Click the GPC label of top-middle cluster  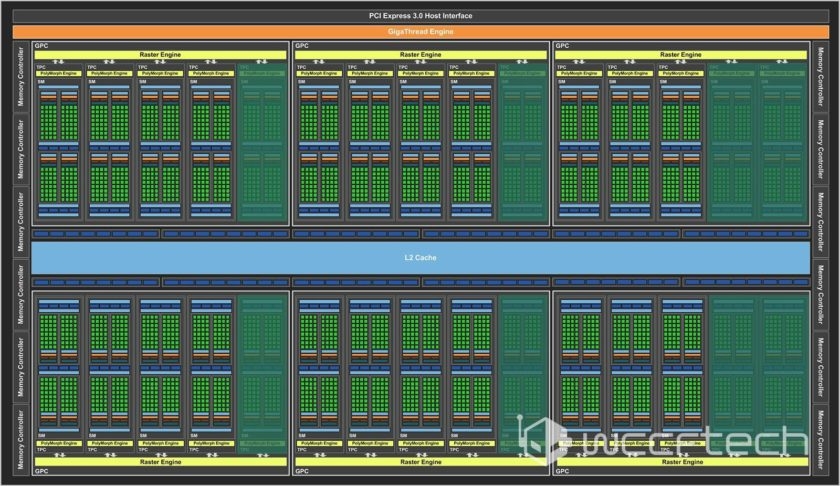click(300, 46)
